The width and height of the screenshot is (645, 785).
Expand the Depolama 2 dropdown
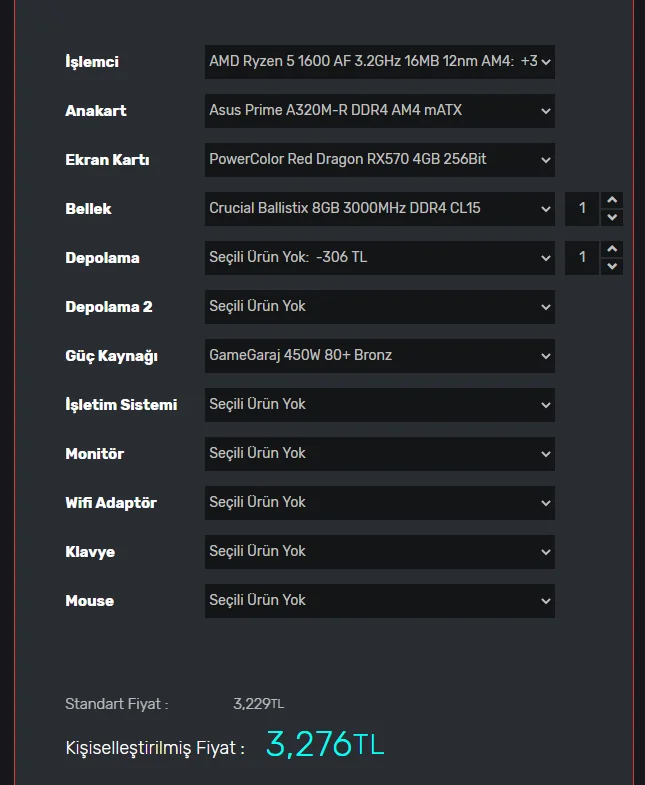(379, 306)
